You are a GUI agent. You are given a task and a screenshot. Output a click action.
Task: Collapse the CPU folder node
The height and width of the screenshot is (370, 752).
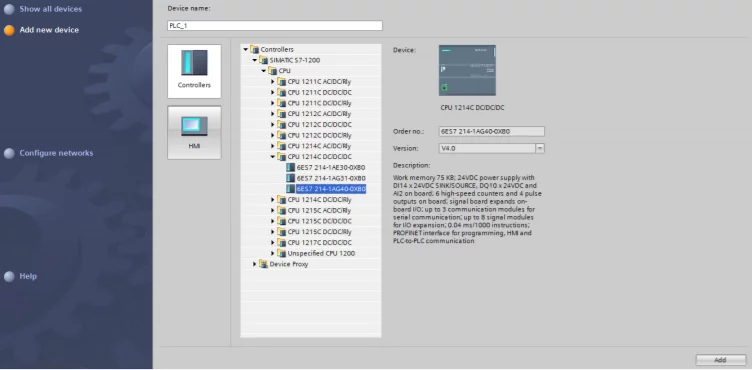264,71
